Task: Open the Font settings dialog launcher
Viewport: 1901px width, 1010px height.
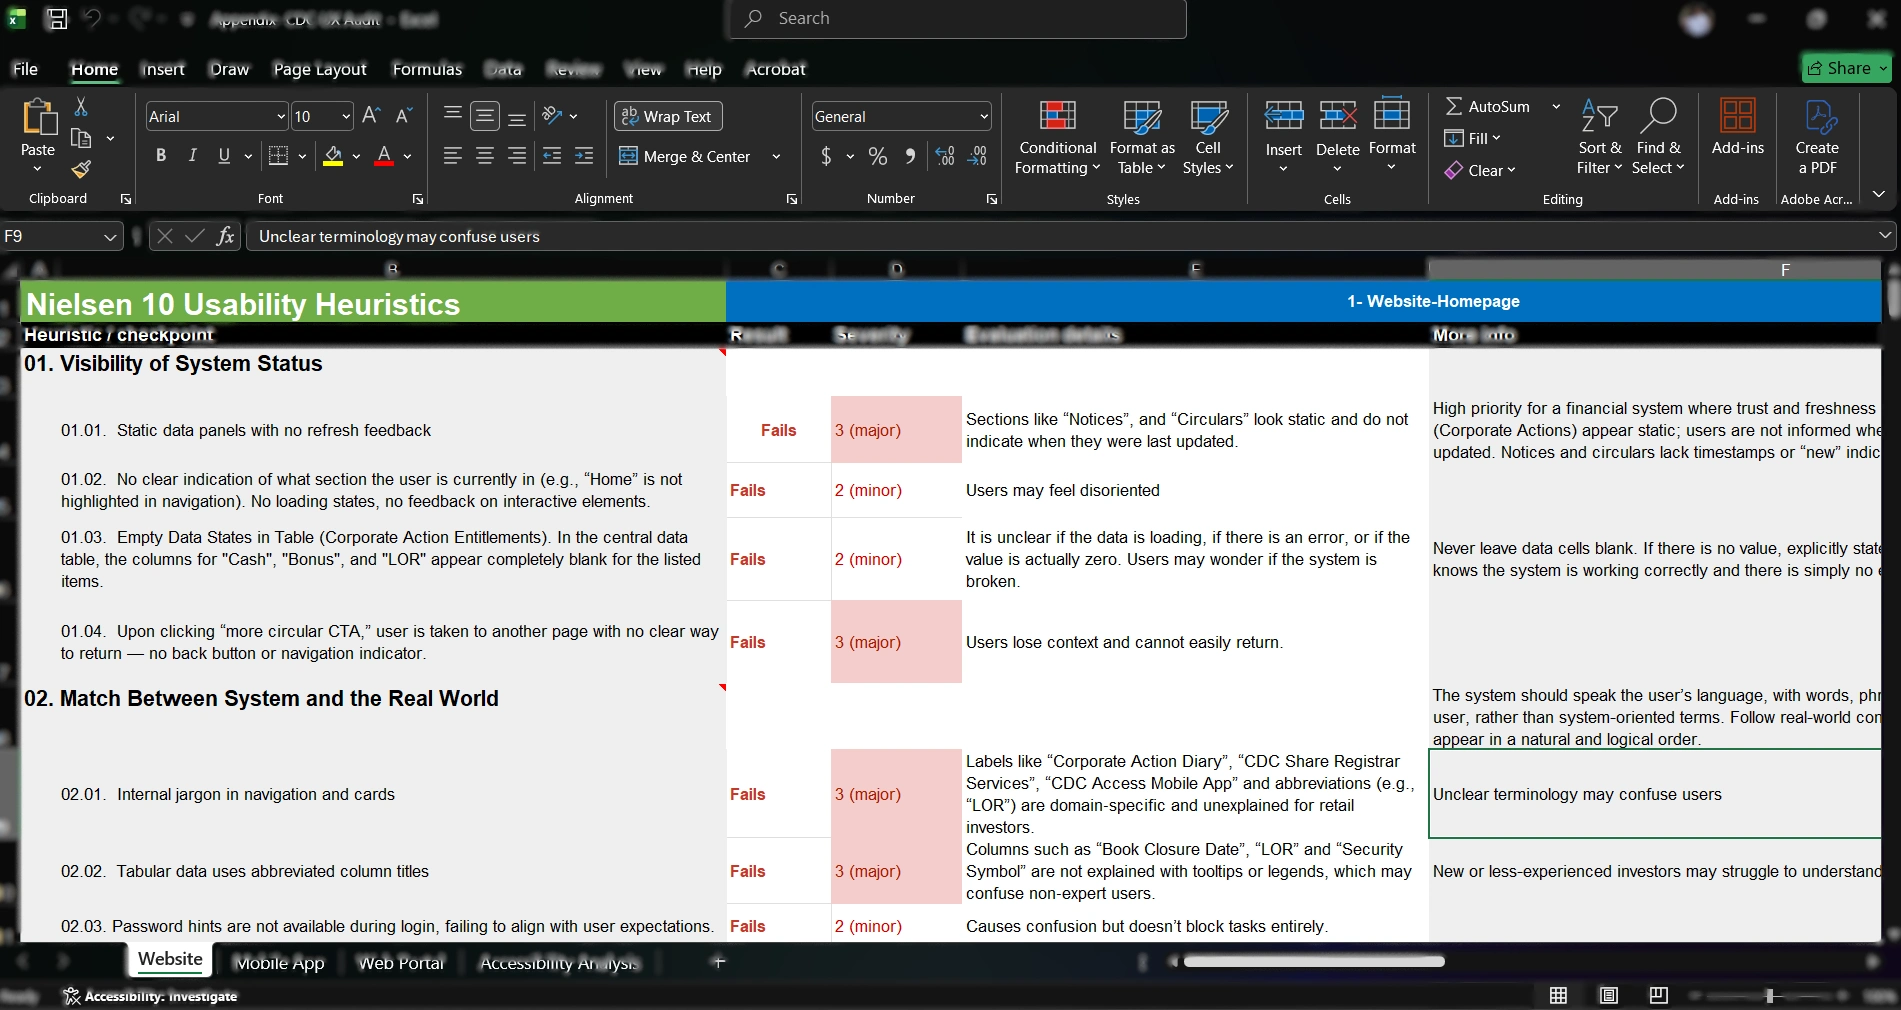Action: click(418, 199)
